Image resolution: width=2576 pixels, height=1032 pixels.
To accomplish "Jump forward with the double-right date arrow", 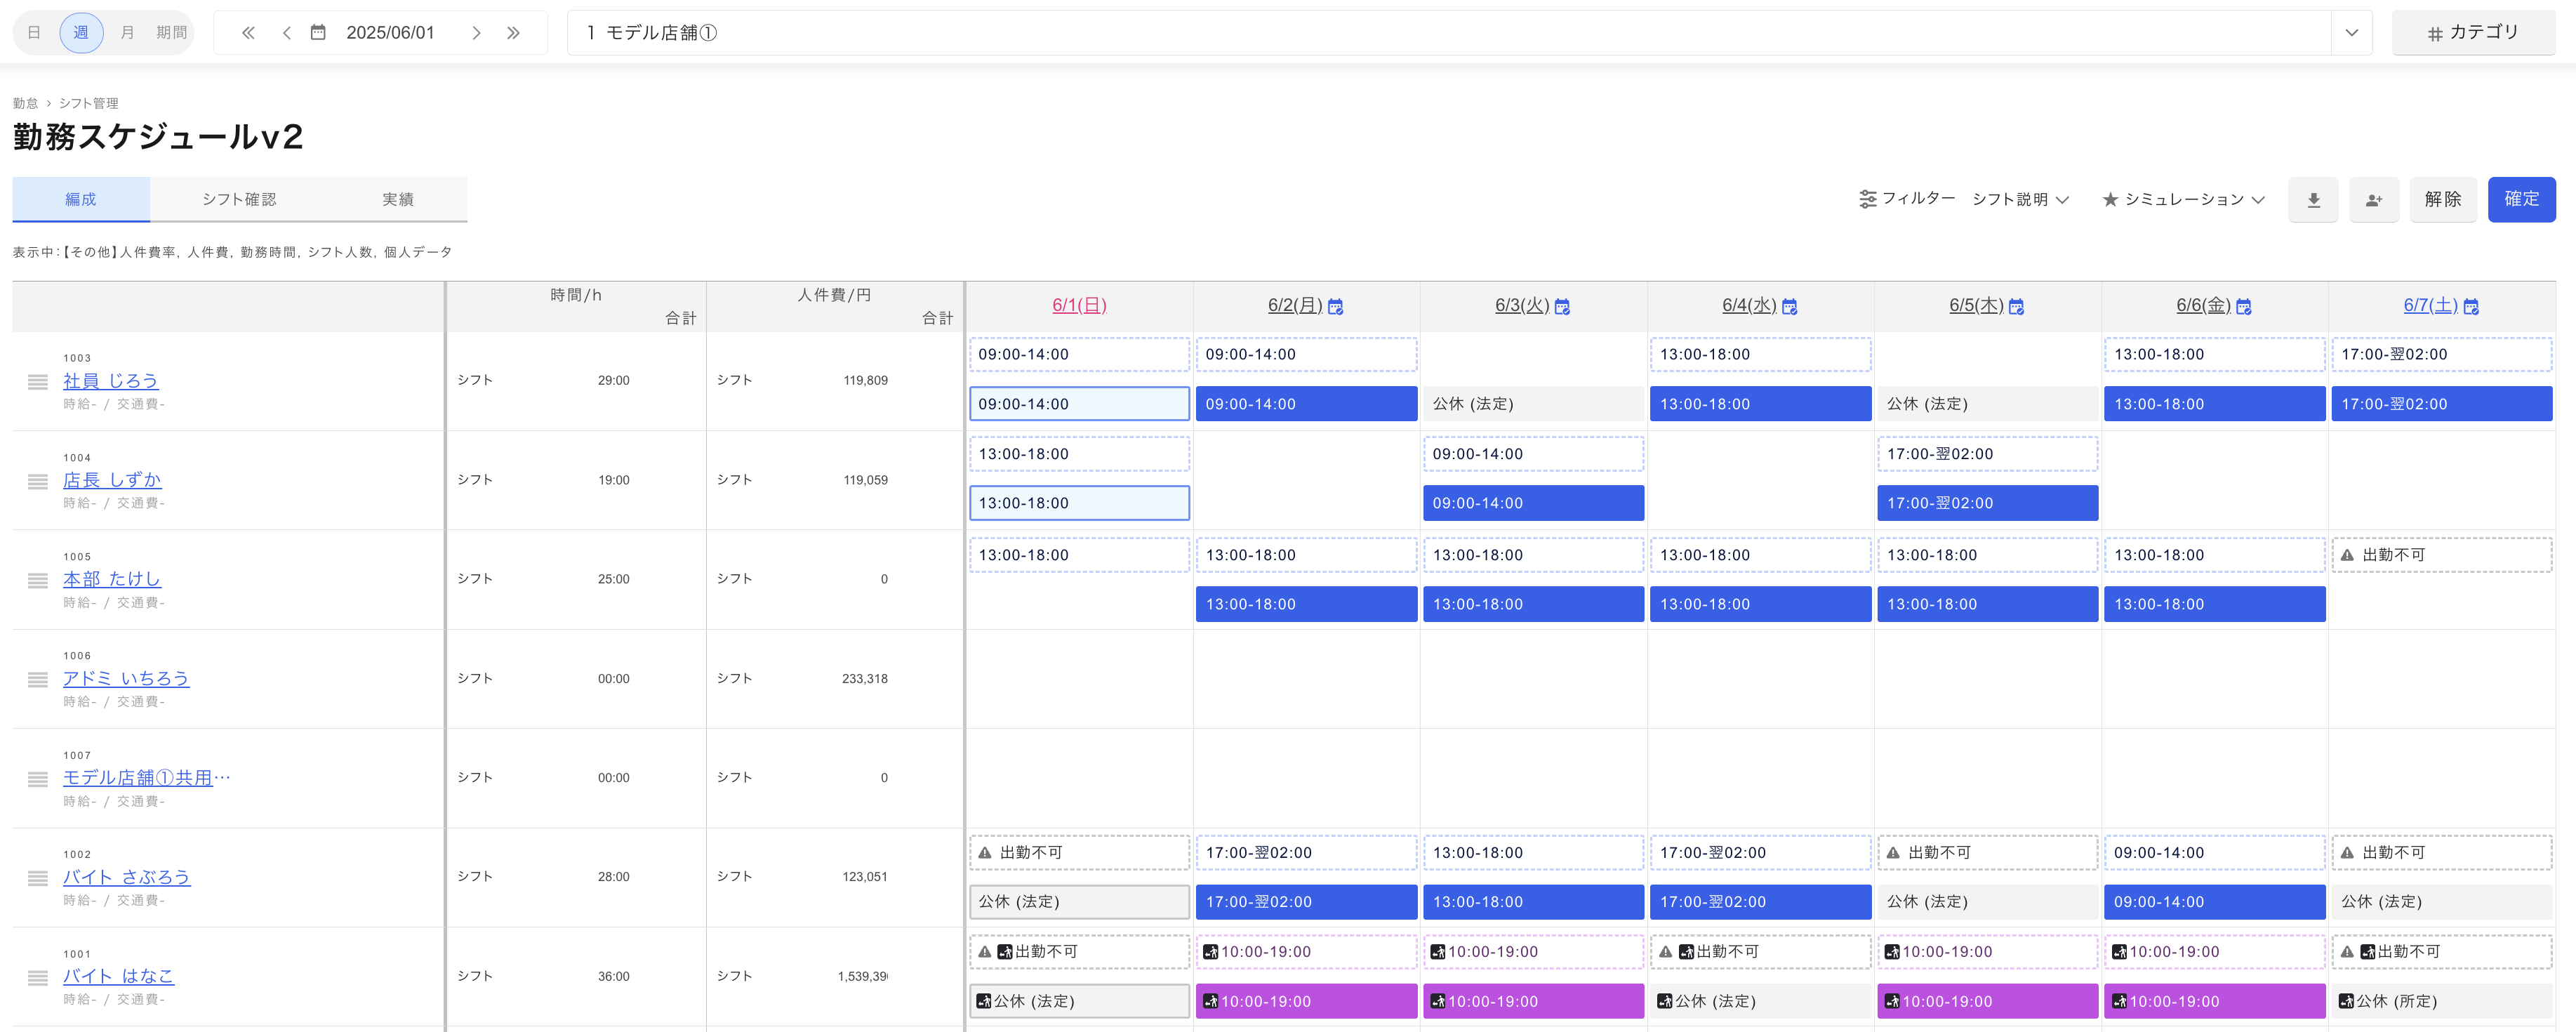I will pyautogui.click(x=513, y=33).
